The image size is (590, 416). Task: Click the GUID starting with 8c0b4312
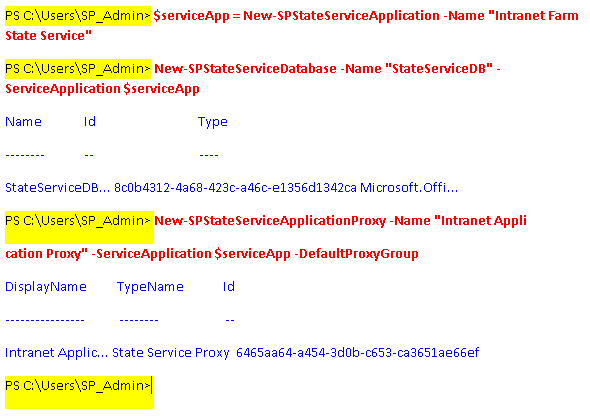click(x=235, y=187)
